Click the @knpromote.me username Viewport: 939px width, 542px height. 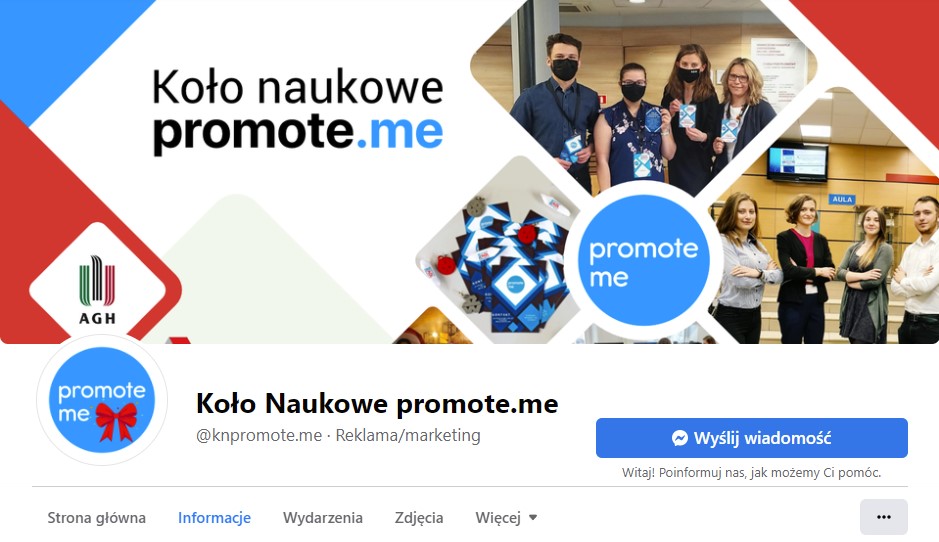[x=259, y=435]
